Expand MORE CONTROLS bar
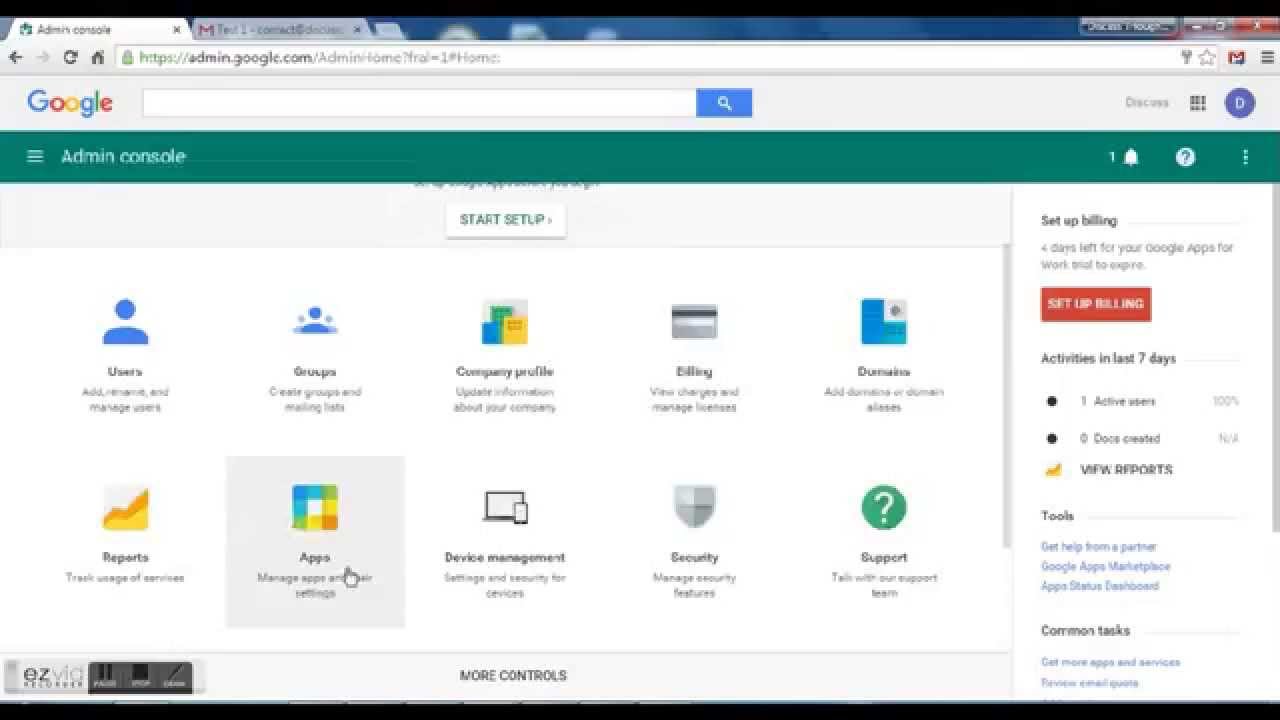The image size is (1280, 720). 513,676
